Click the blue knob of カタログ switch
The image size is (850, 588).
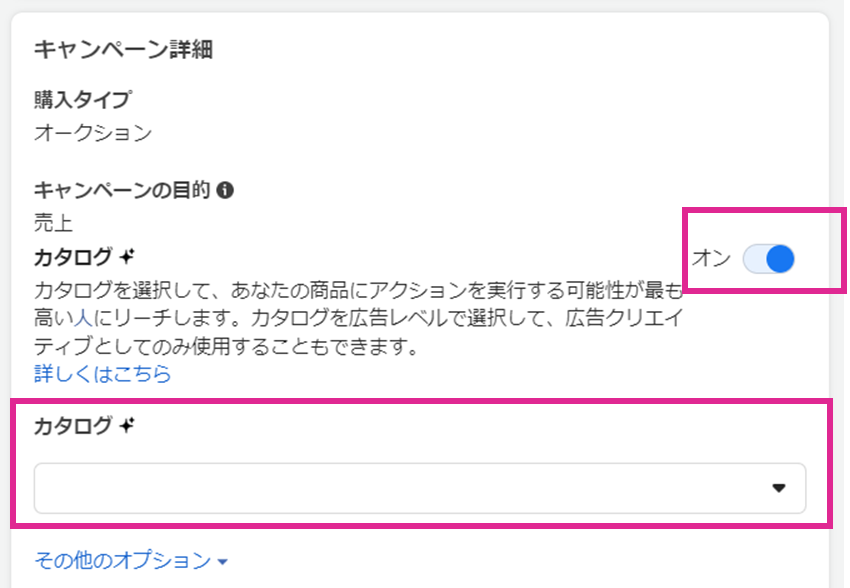(x=780, y=259)
